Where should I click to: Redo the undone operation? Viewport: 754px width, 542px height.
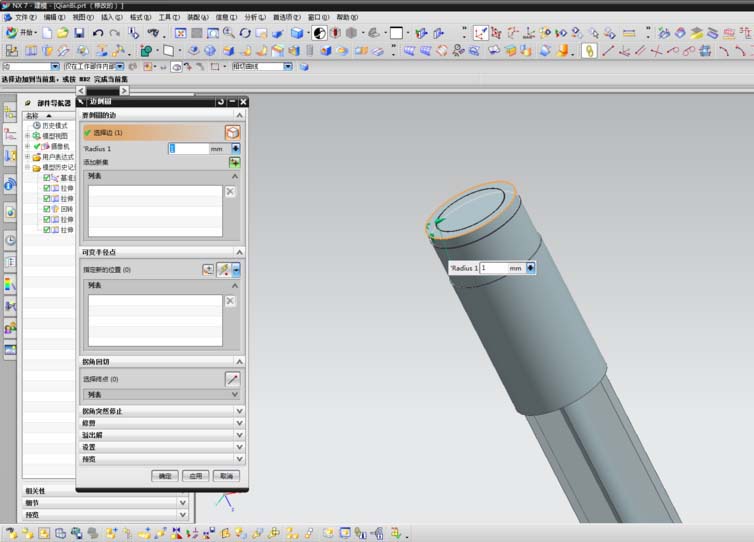[114, 33]
